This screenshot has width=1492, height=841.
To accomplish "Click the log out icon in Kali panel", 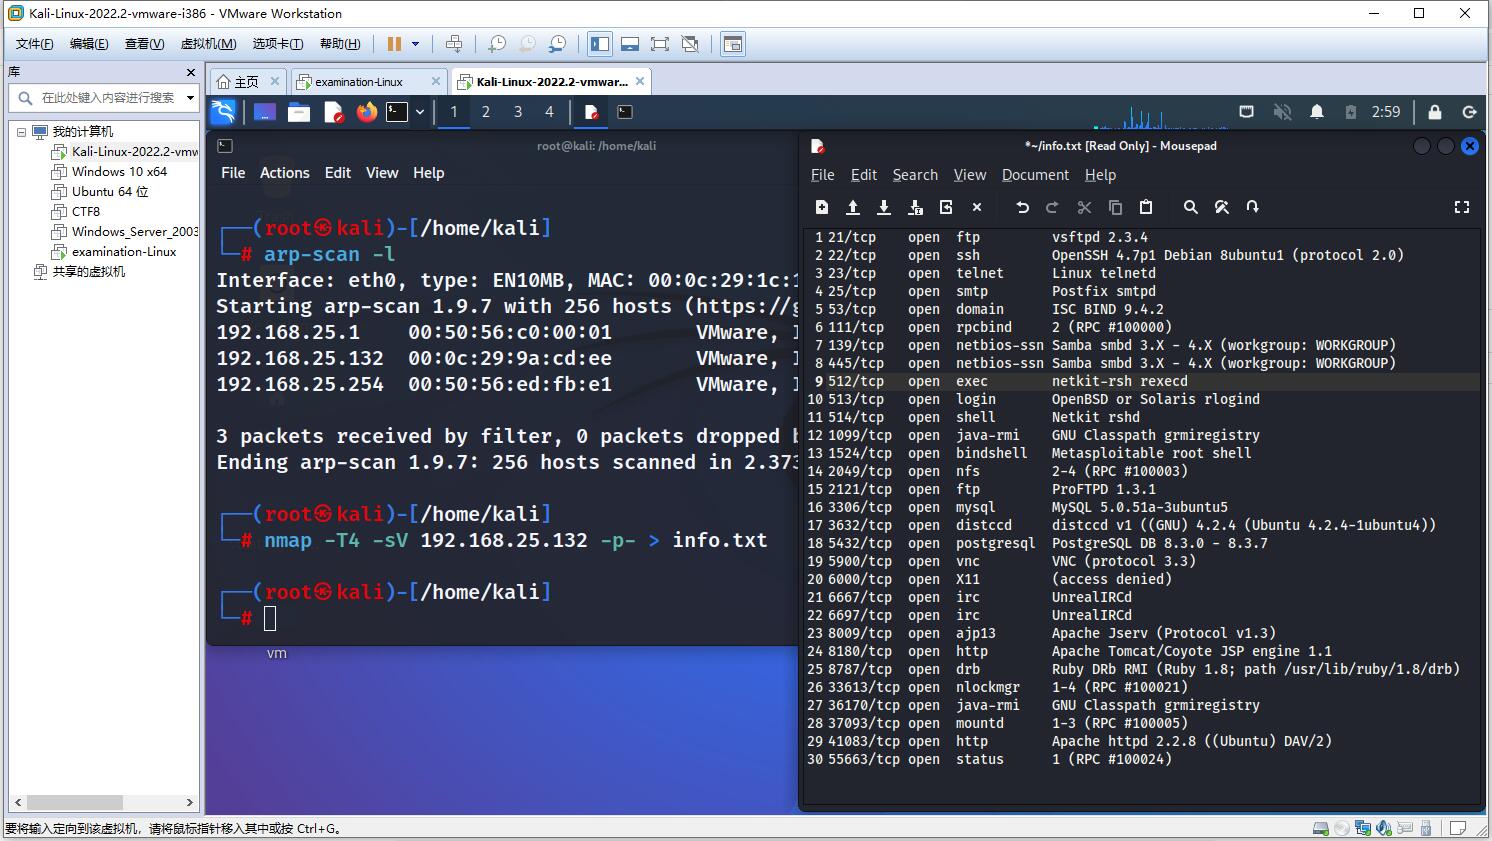I will [1469, 112].
